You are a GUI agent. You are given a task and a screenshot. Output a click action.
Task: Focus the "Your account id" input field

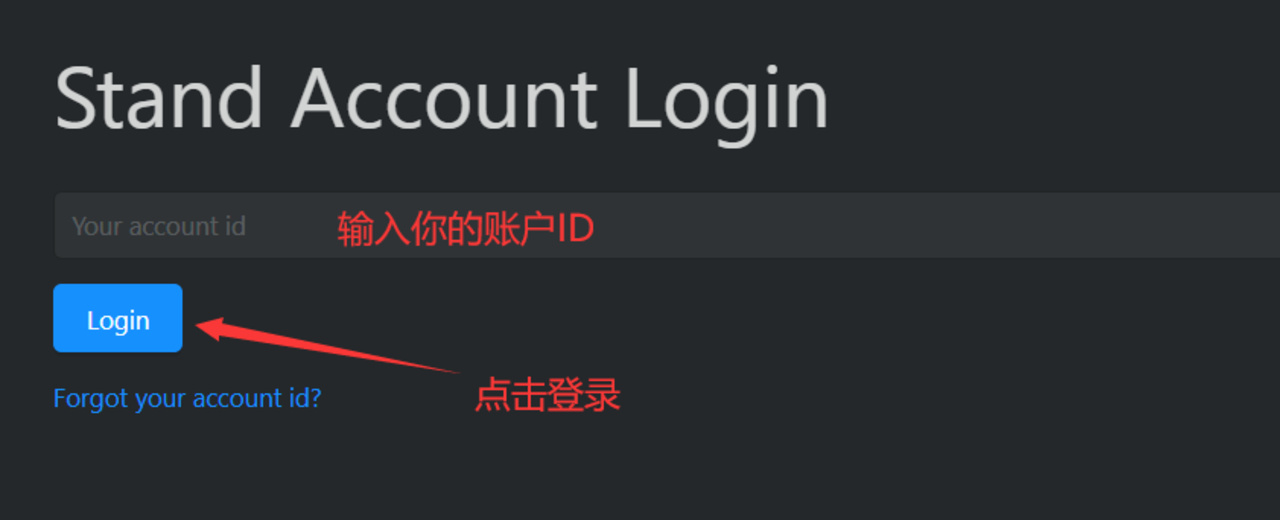click(x=667, y=225)
